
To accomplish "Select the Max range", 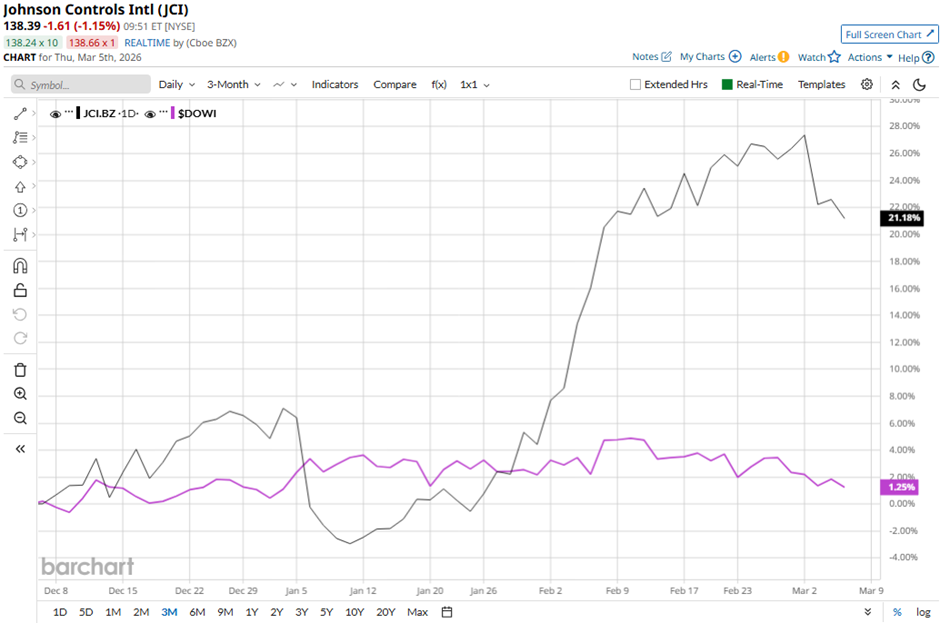I will 417,612.
